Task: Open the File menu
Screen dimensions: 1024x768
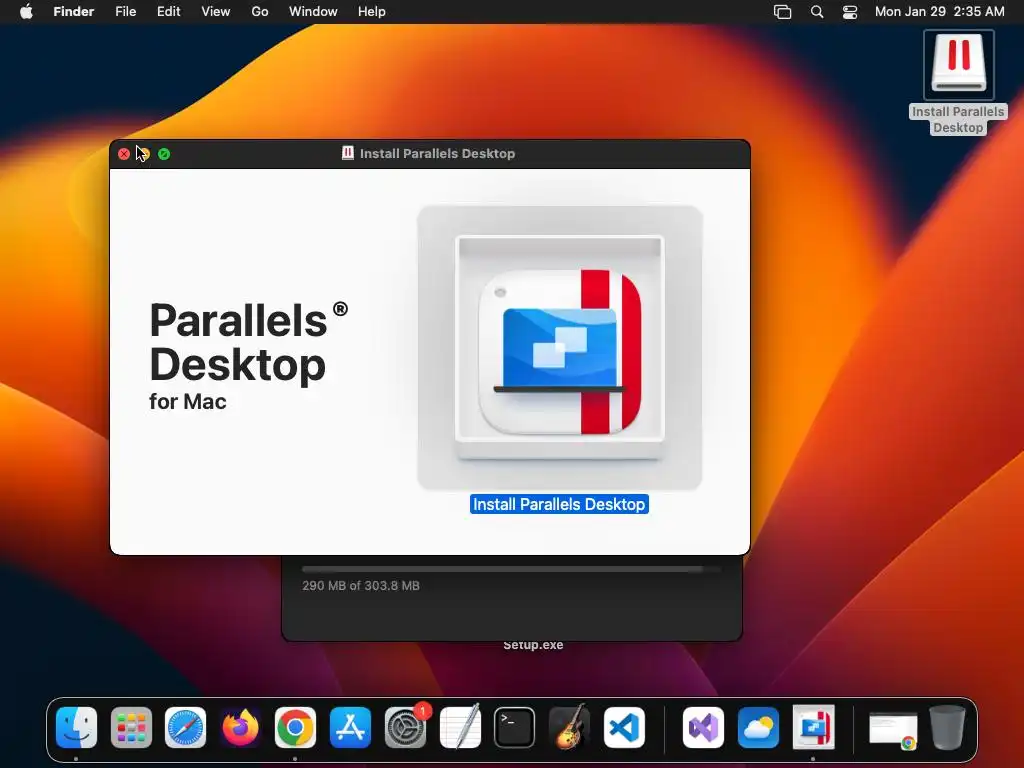Action: point(125,12)
